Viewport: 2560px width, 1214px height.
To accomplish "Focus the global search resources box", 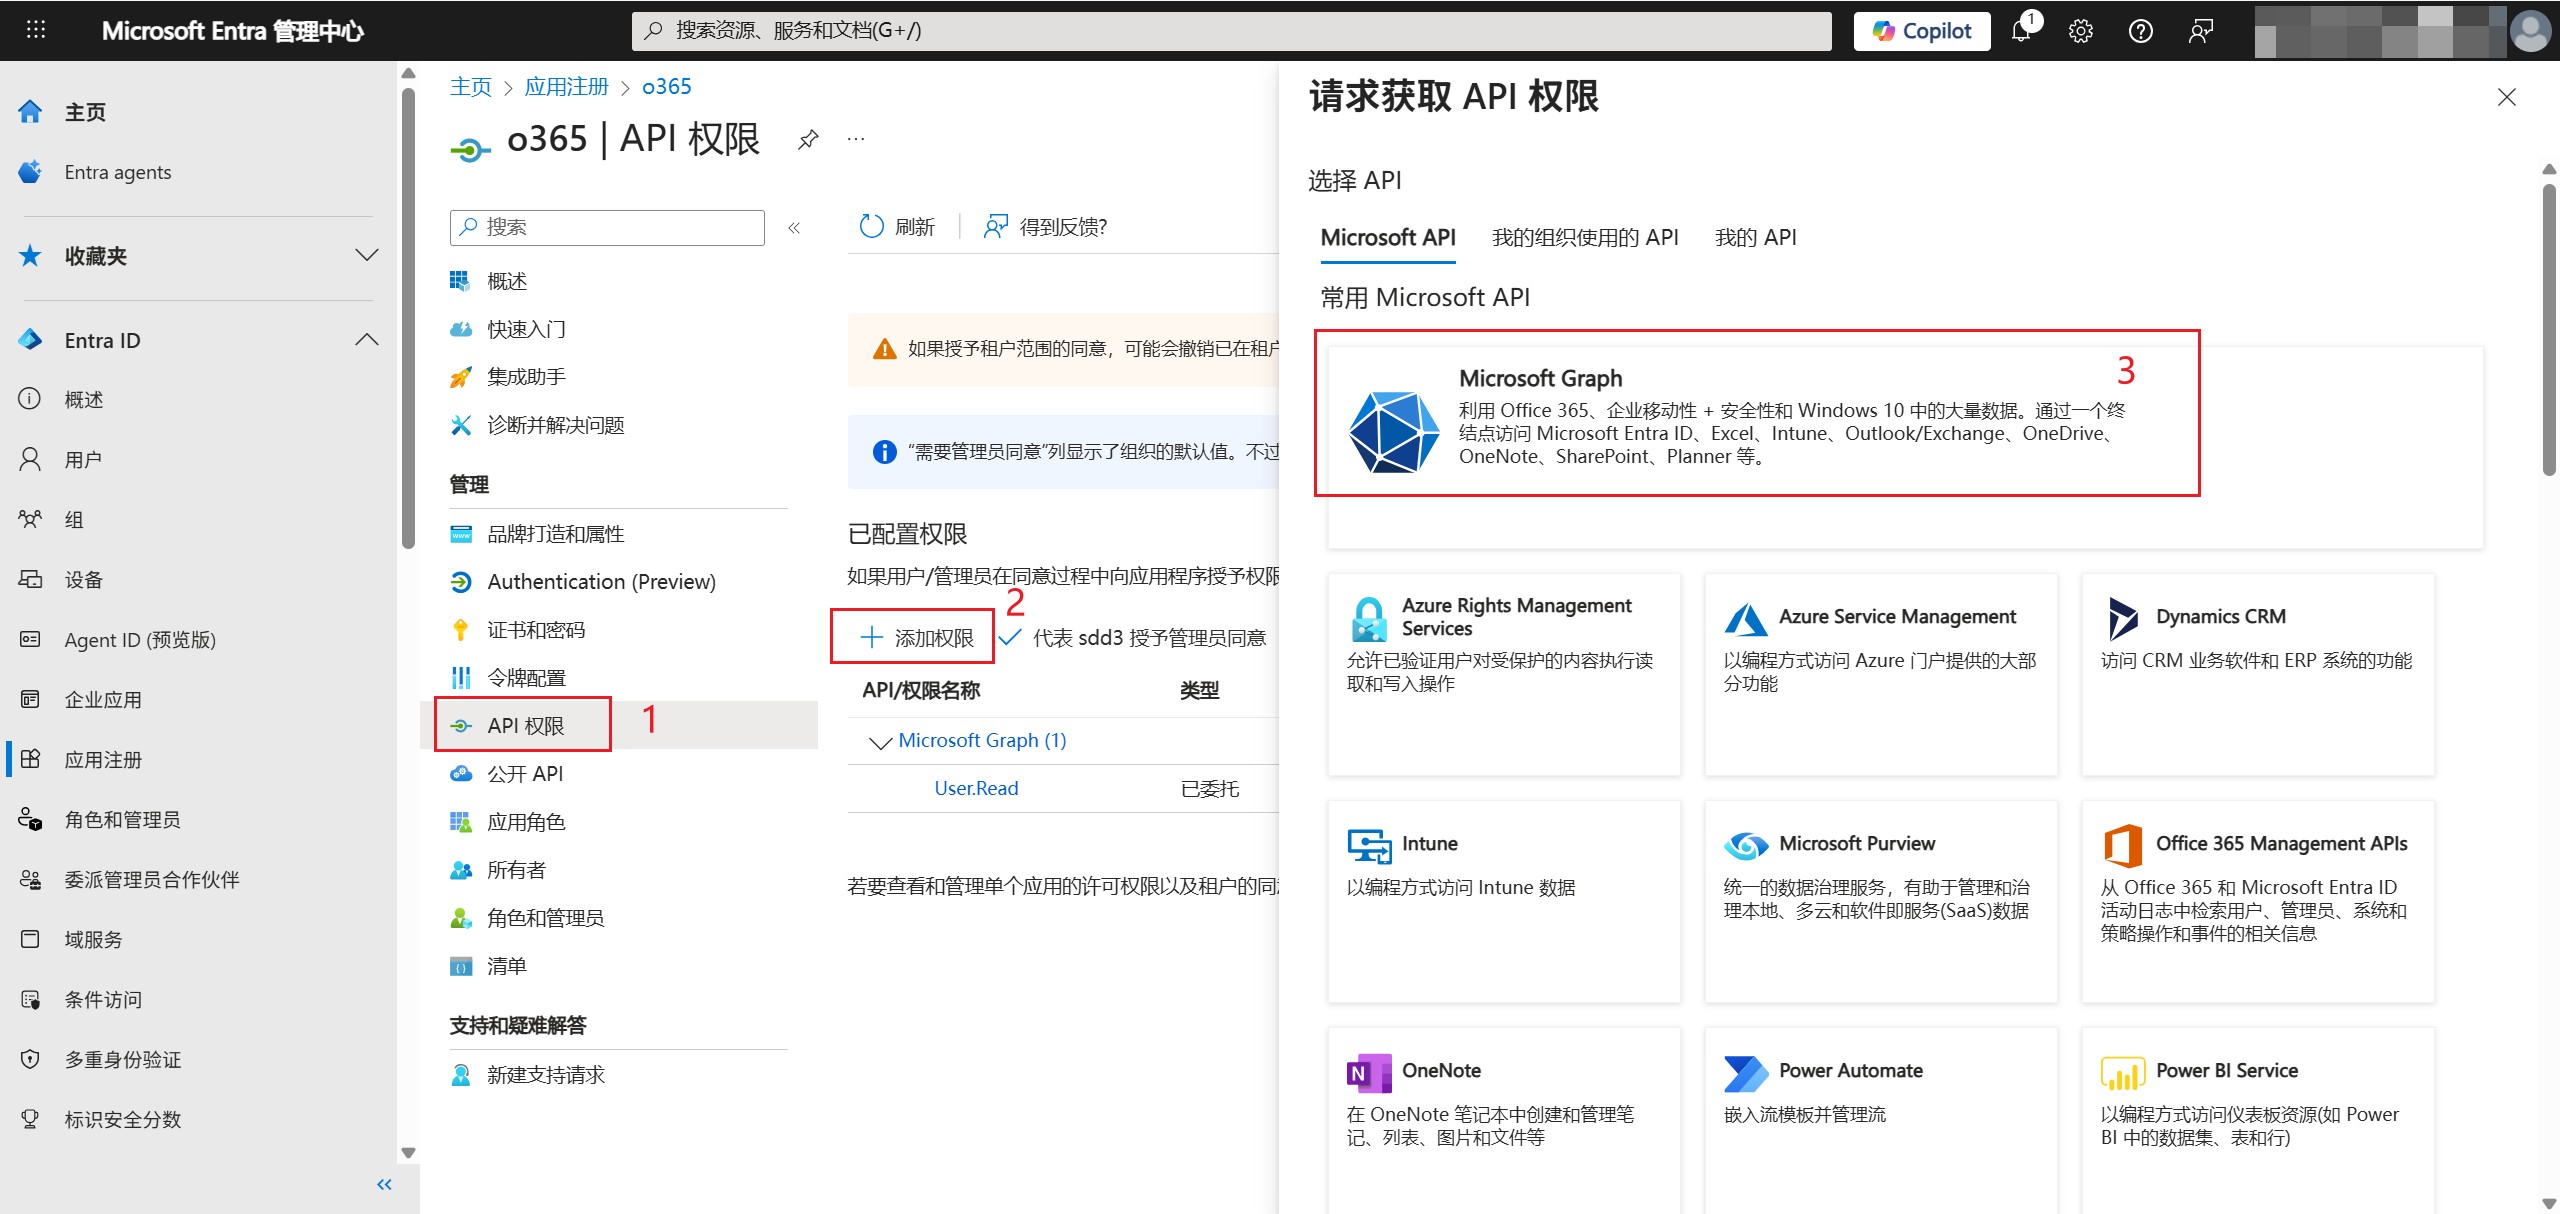I will tap(1232, 31).
